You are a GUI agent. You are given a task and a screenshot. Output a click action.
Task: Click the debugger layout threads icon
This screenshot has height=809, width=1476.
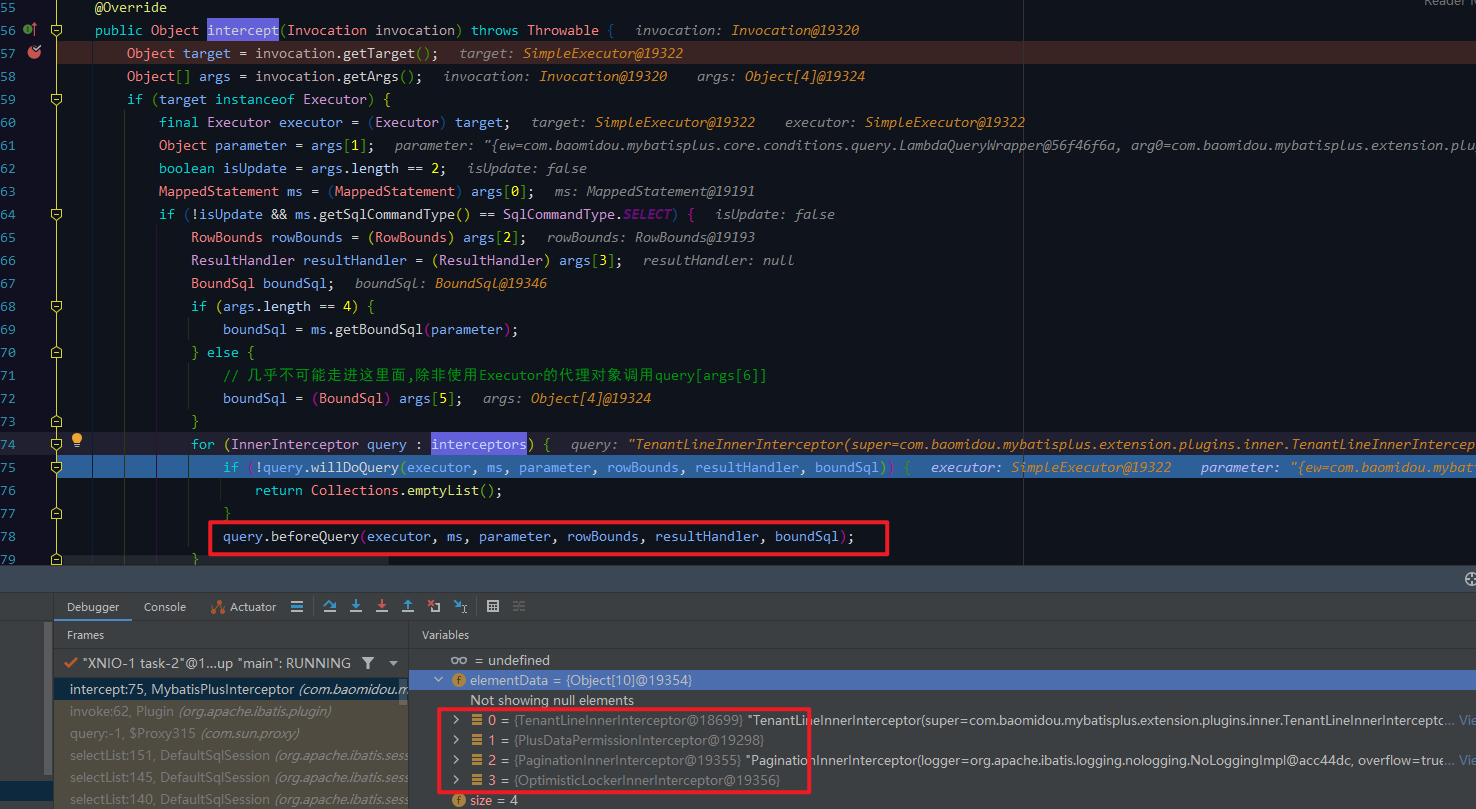pos(297,606)
